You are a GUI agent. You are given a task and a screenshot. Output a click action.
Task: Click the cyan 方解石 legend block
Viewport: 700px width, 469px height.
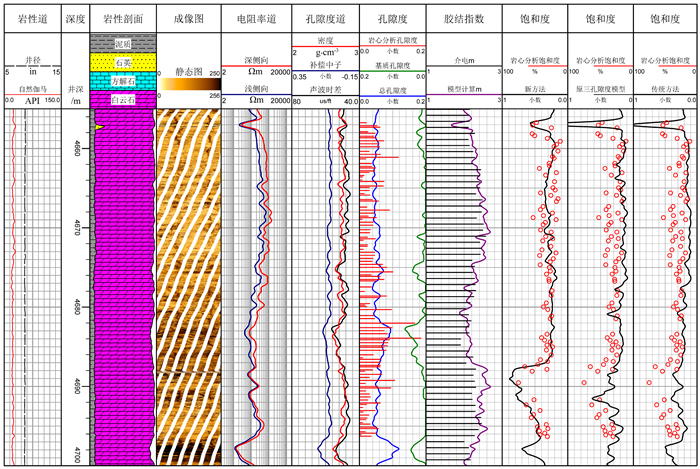(120, 82)
